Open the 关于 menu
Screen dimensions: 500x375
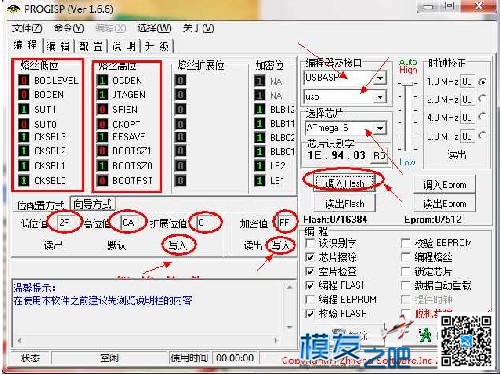click(198, 28)
